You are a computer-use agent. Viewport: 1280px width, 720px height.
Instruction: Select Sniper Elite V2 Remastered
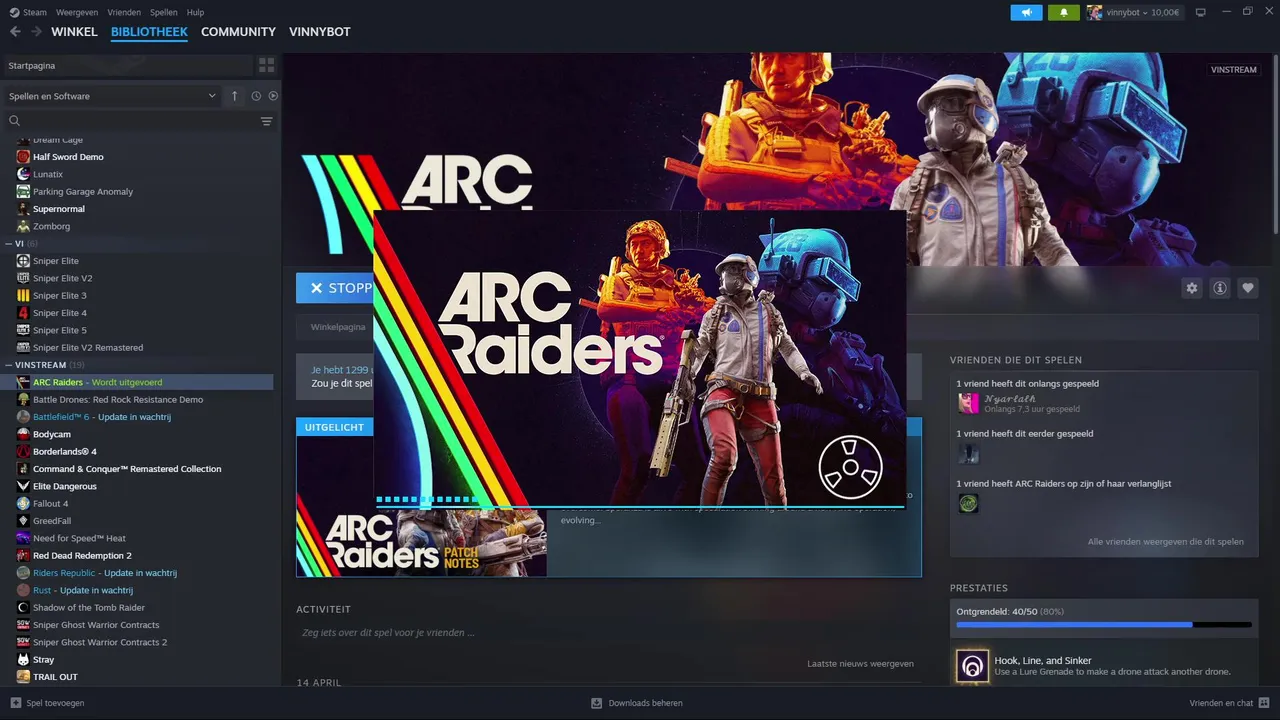point(88,347)
